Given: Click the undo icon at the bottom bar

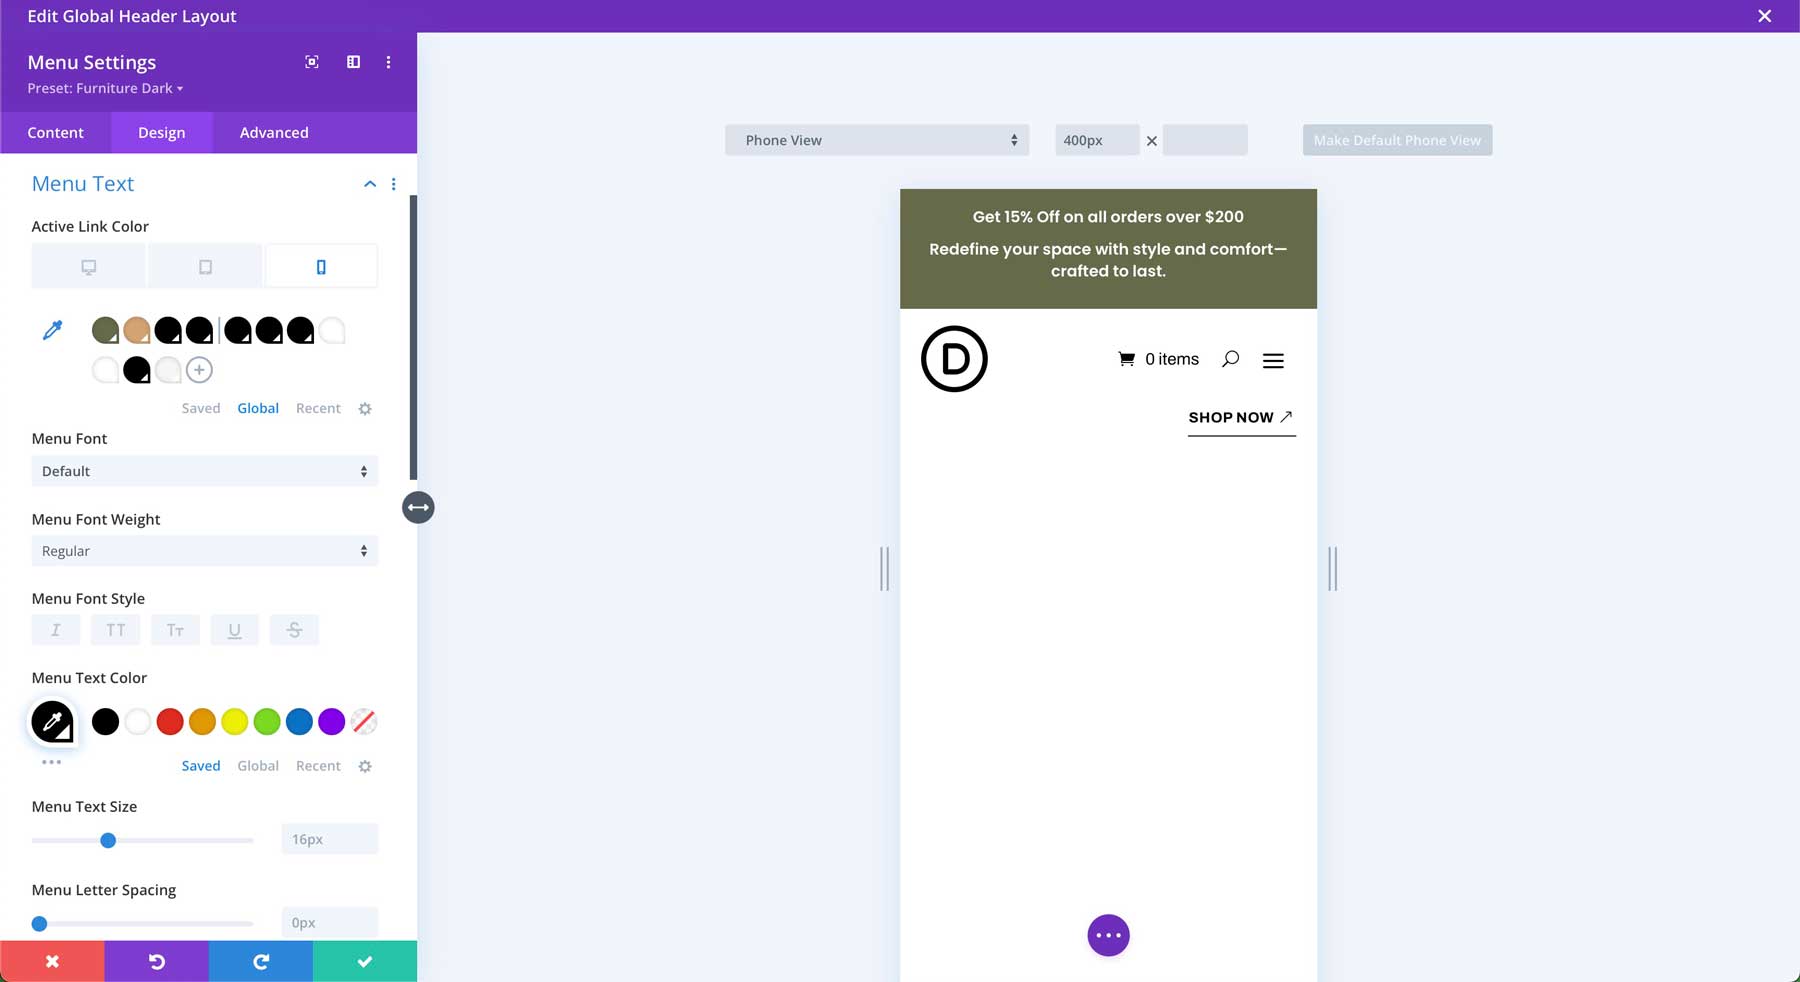Looking at the screenshot, I should point(156,961).
